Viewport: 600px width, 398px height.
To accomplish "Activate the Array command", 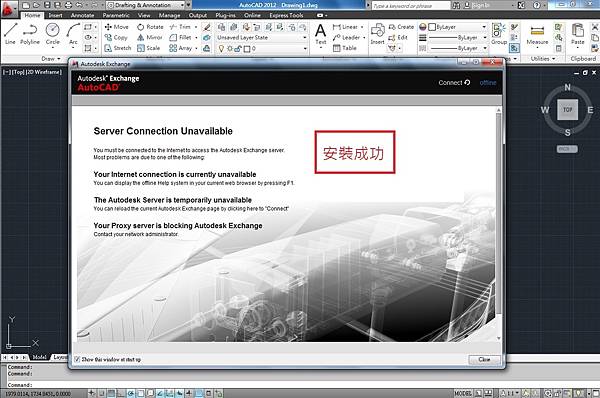I will click(181, 48).
